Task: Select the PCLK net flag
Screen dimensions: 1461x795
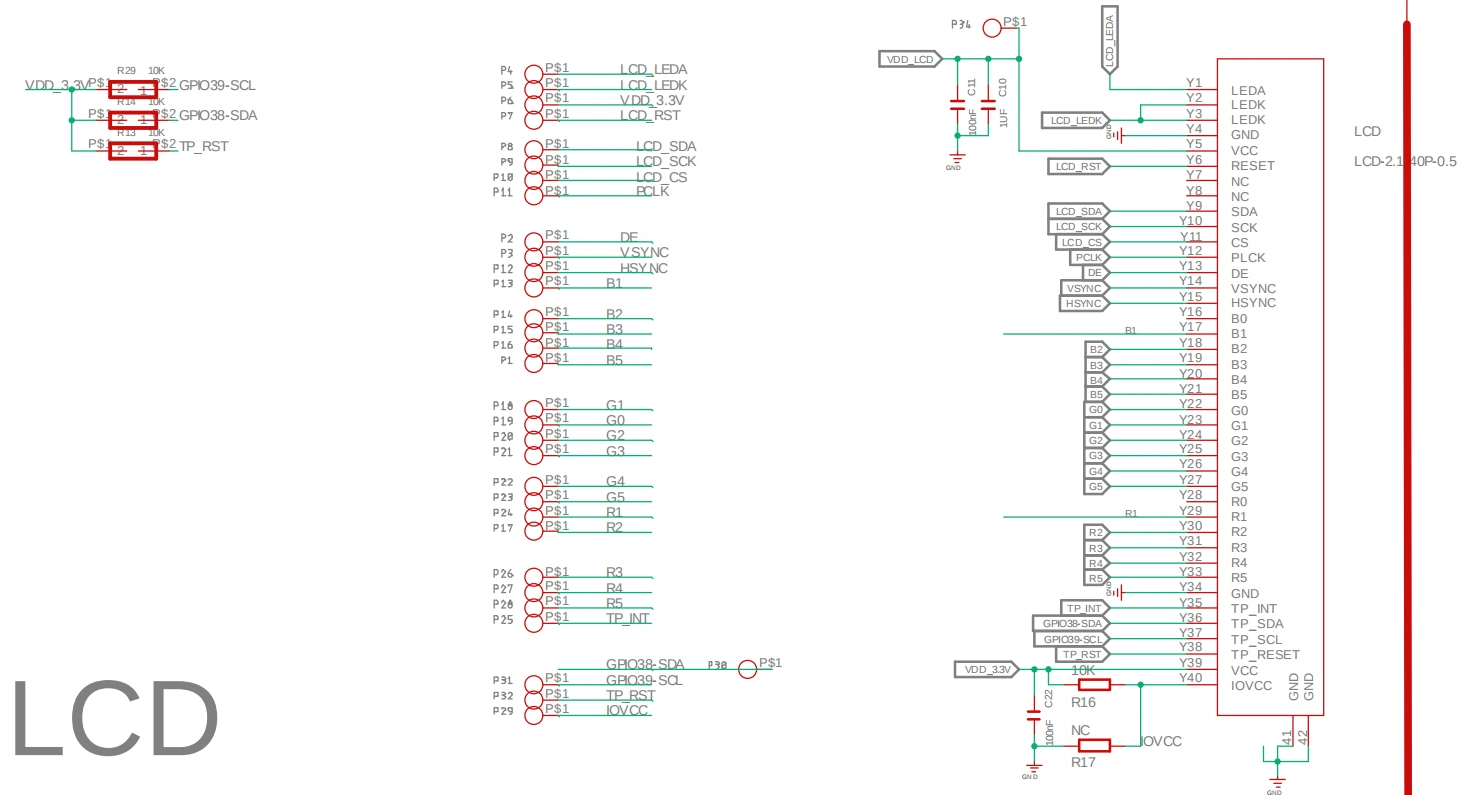Action: [x=1091, y=258]
